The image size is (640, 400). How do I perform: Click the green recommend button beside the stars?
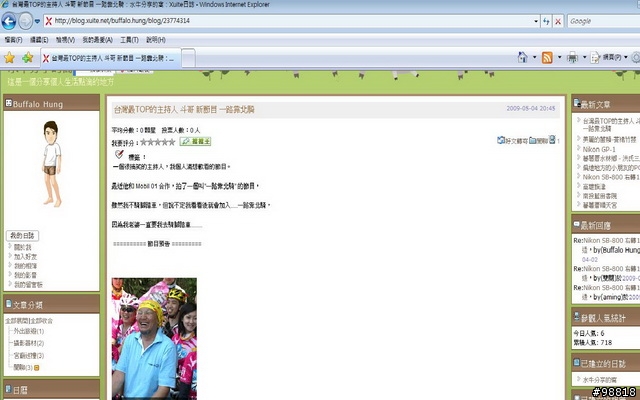196,142
